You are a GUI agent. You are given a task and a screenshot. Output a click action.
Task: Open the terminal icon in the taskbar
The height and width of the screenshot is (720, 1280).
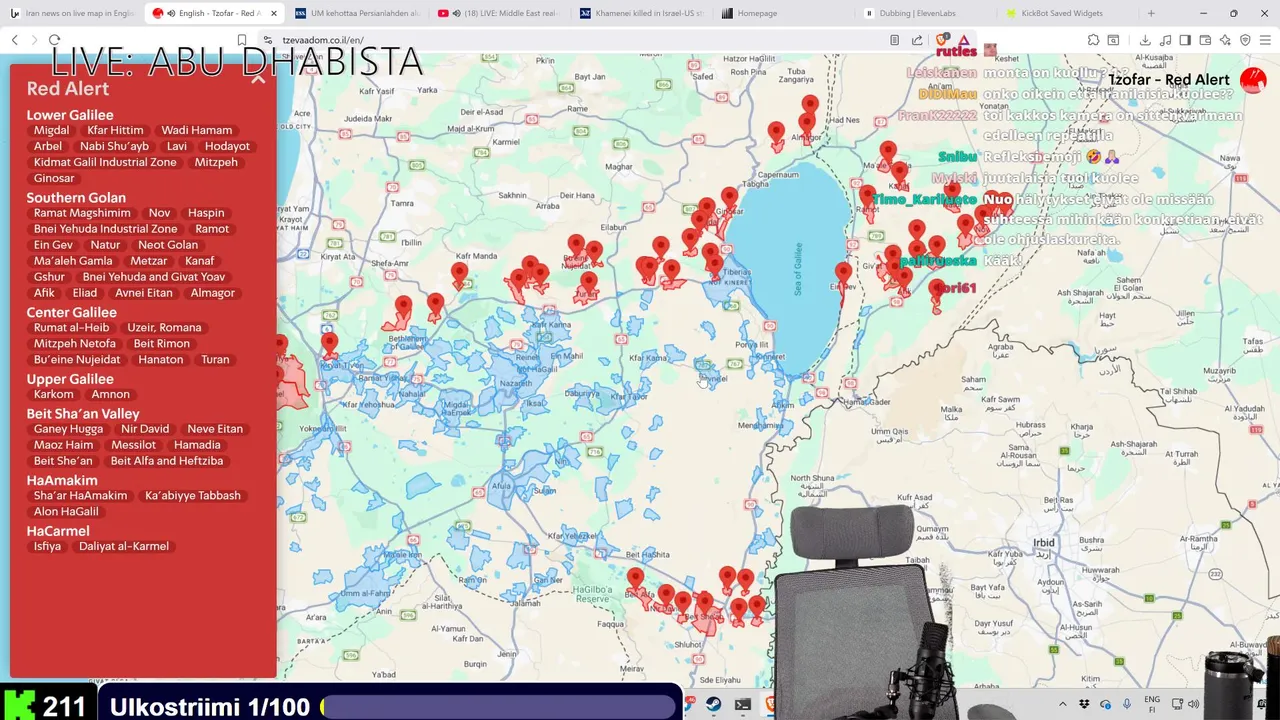[743, 705]
